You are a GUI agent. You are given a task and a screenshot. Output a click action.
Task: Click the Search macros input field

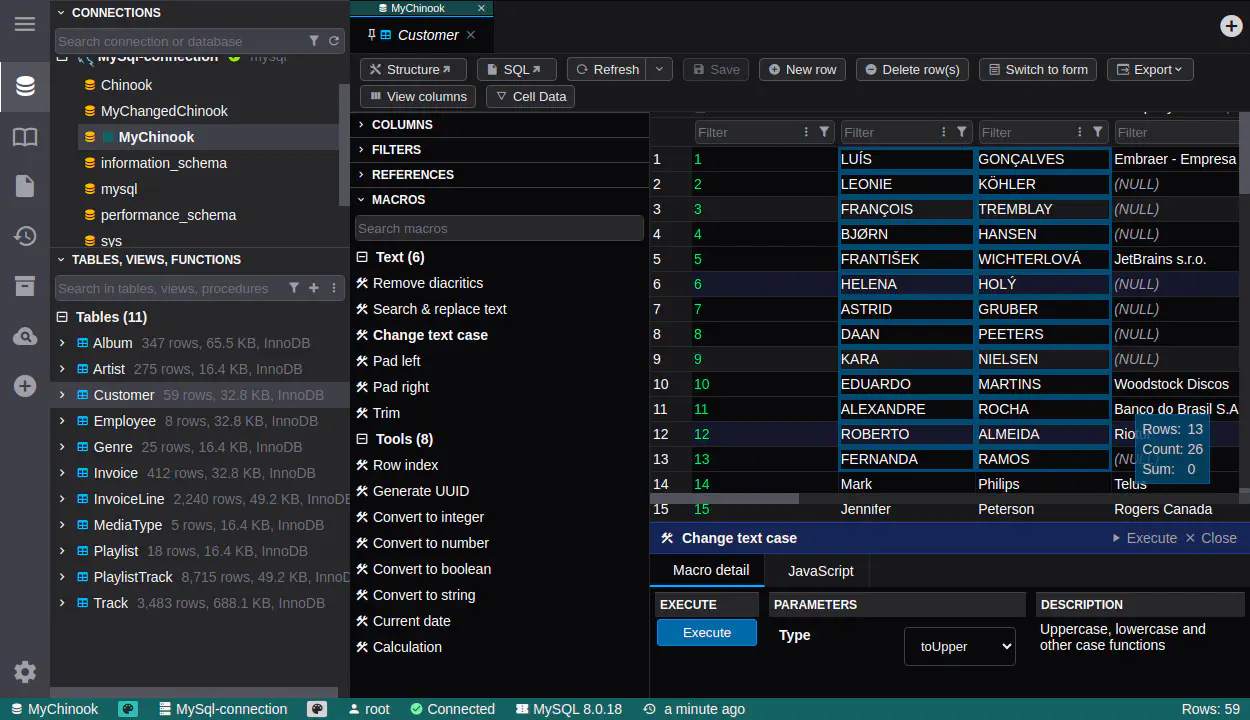click(499, 228)
